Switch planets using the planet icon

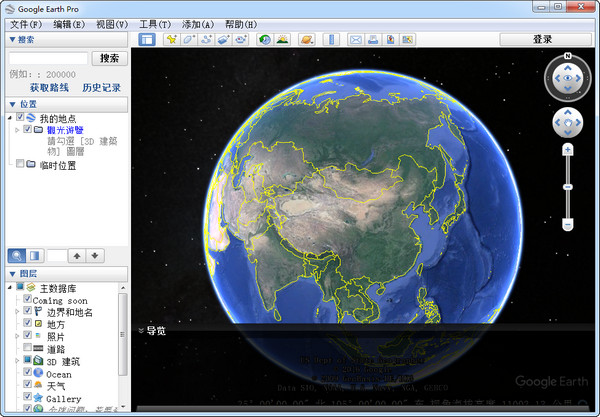click(307, 40)
